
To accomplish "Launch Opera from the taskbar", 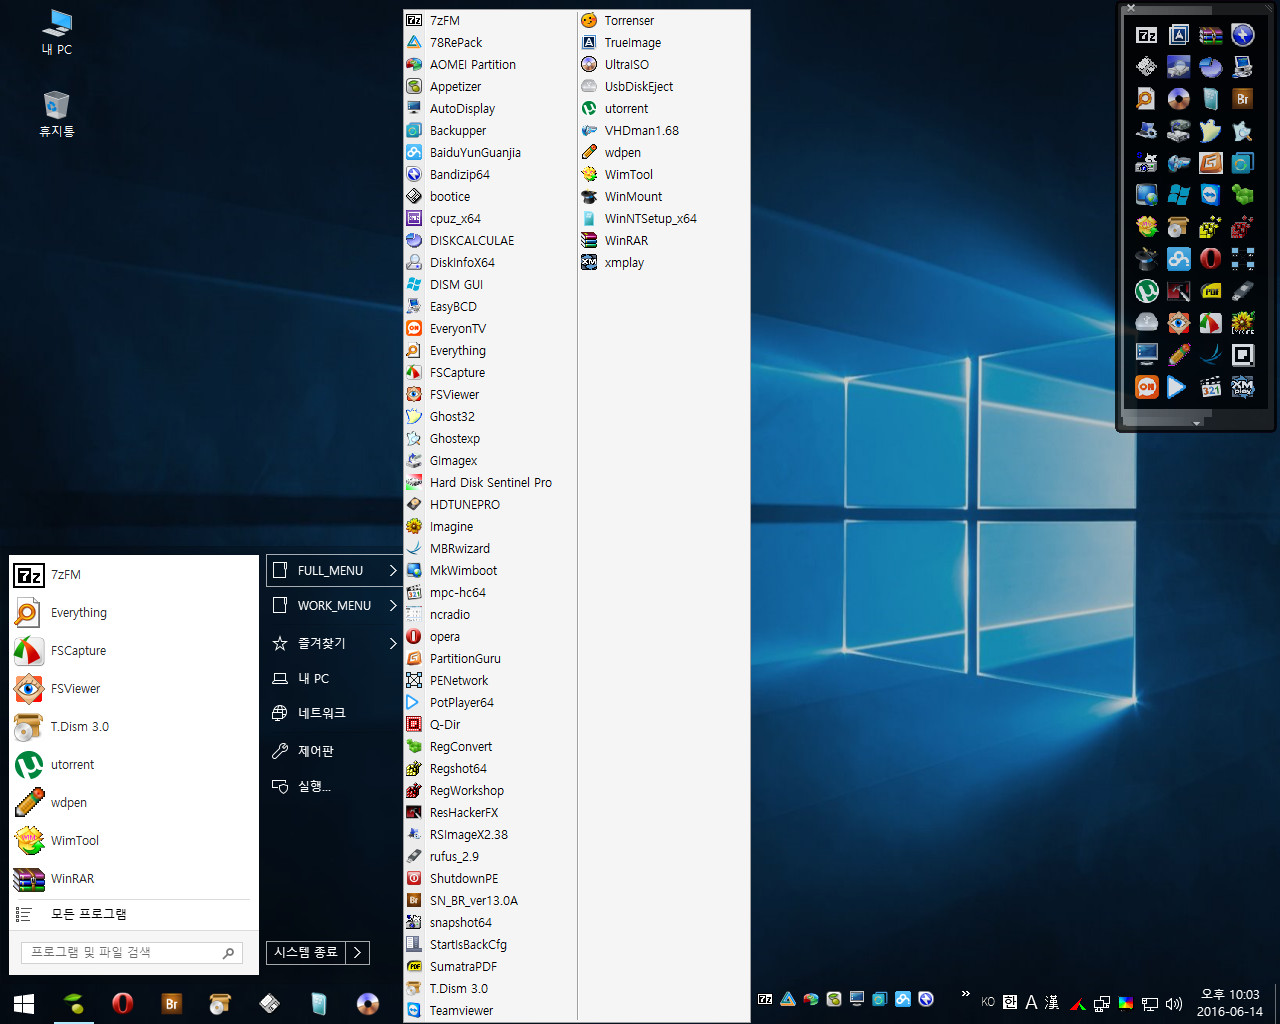I will 122,1003.
